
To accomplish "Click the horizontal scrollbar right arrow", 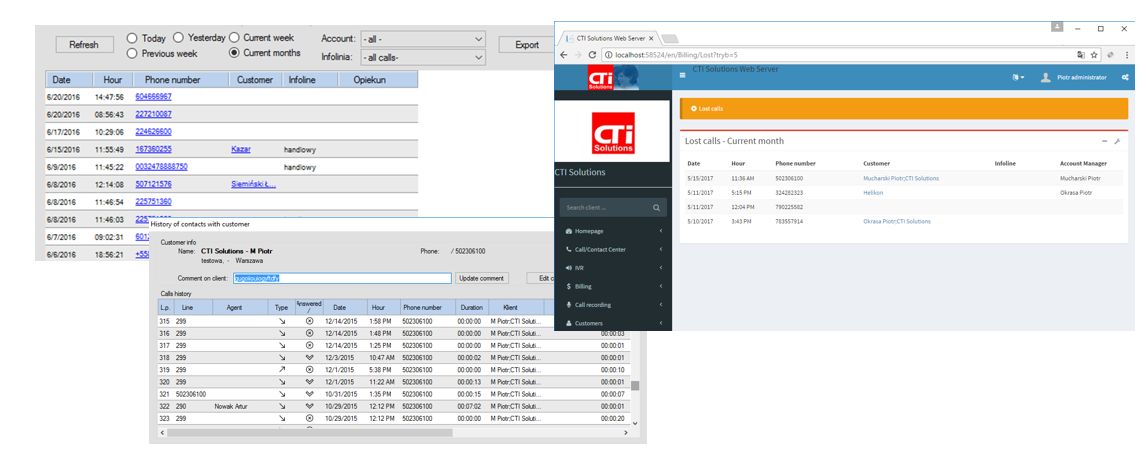I will tap(625, 433).
